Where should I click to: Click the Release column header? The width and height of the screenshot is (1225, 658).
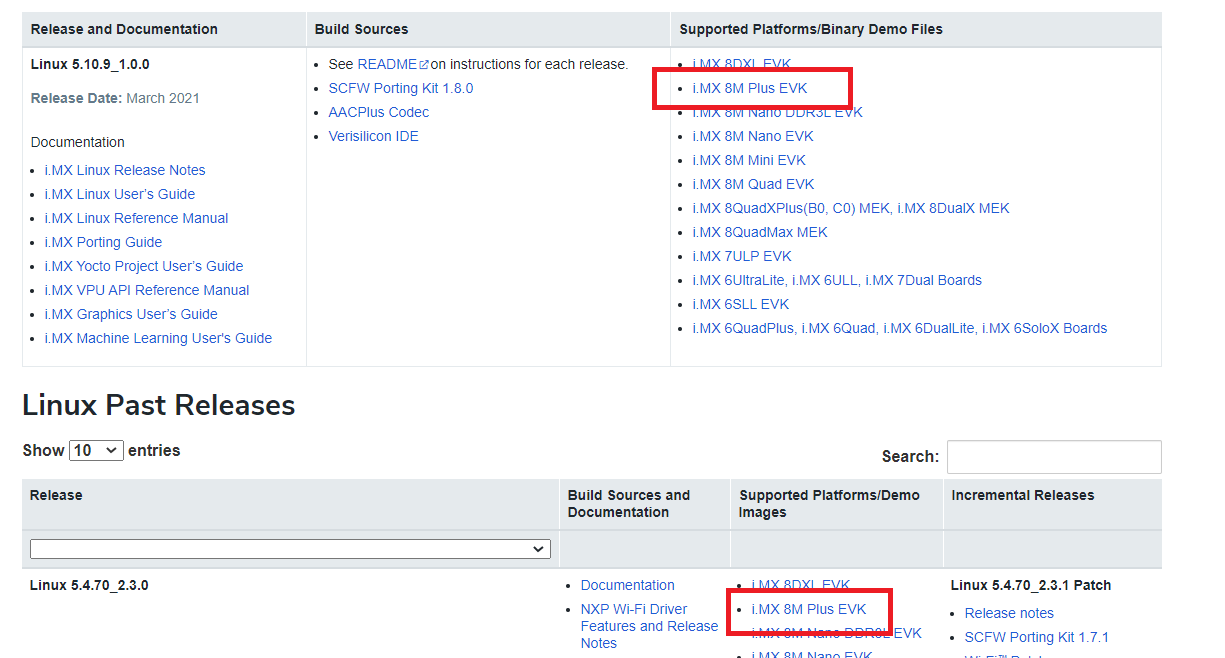56,495
